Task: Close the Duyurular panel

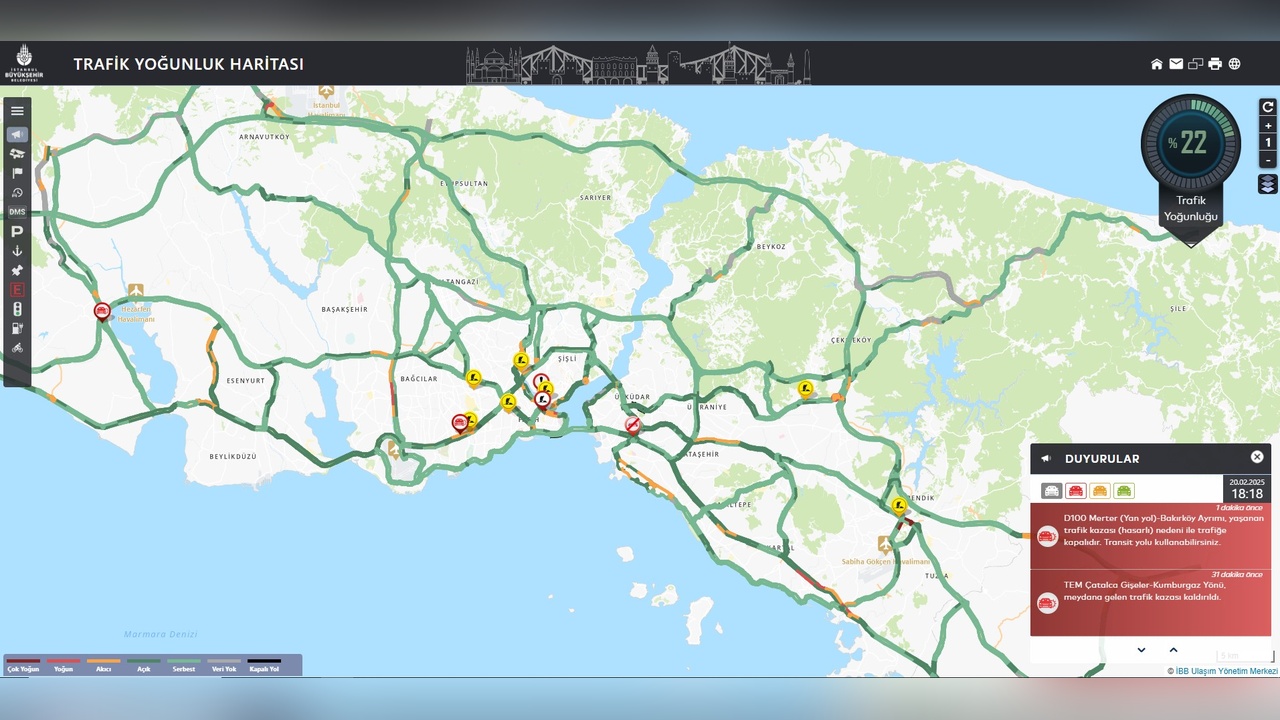Action: (x=1257, y=457)
